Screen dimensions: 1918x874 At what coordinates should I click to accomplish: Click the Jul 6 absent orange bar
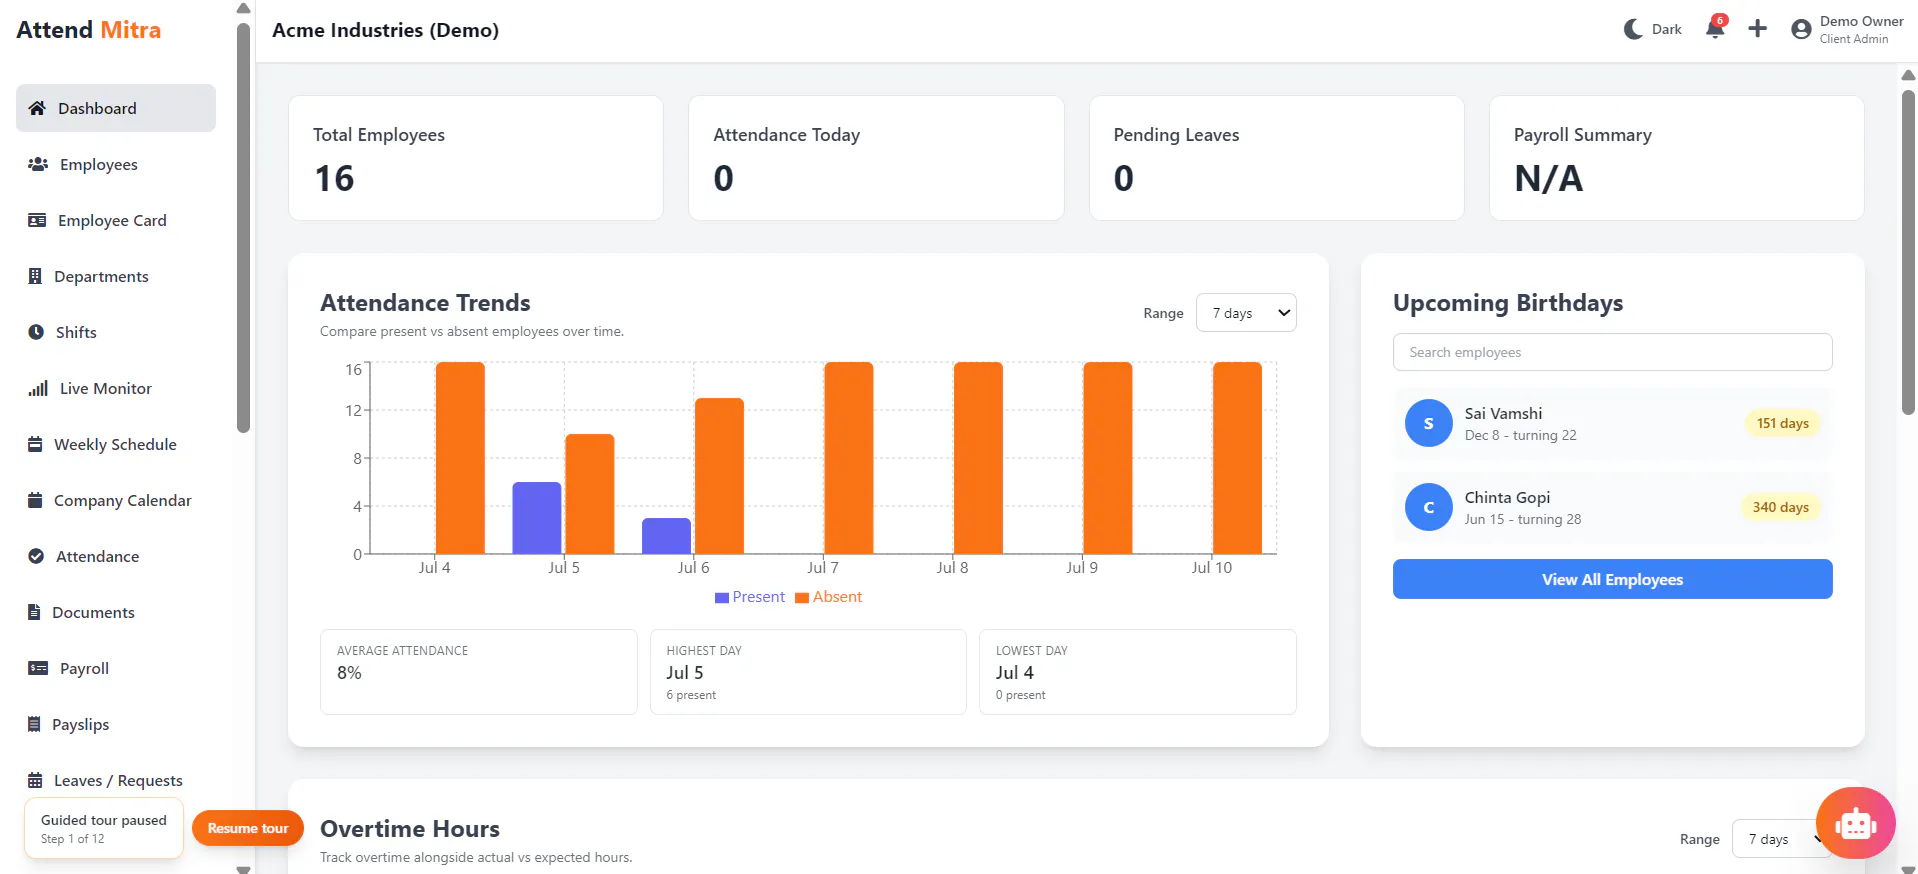coord(719,476)
